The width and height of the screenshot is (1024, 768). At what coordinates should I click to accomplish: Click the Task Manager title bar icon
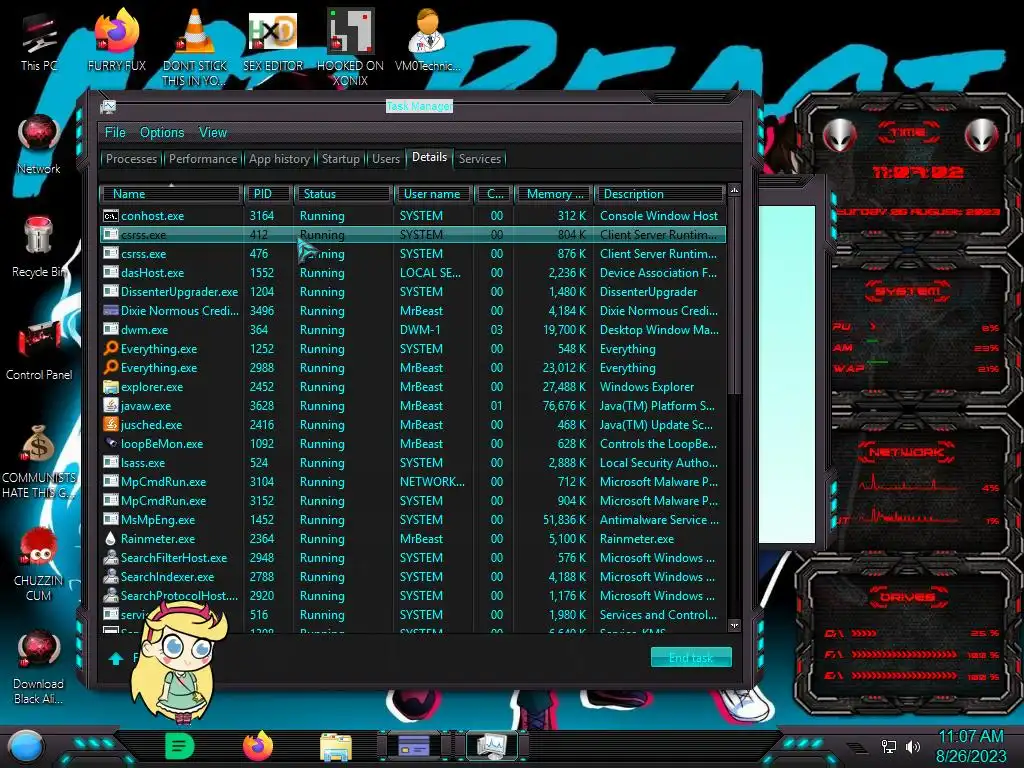point(108,106)
